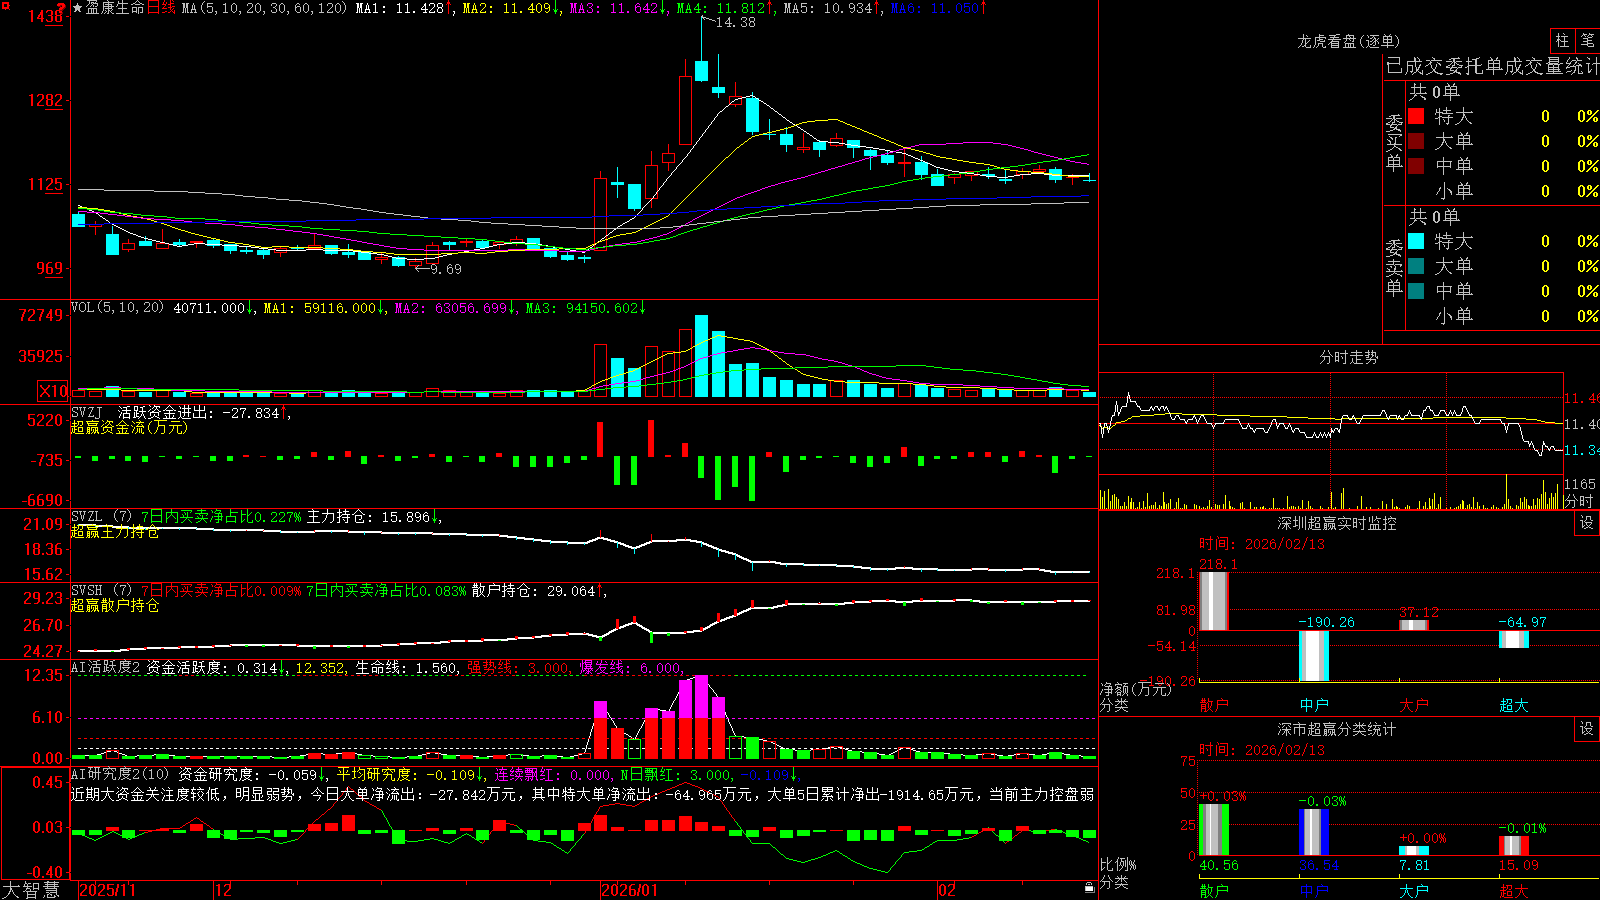The image size is (1600, 900).
Task: Open 设 settings for 深市超赢分类统计
Action: click(x=1587, y=729)
